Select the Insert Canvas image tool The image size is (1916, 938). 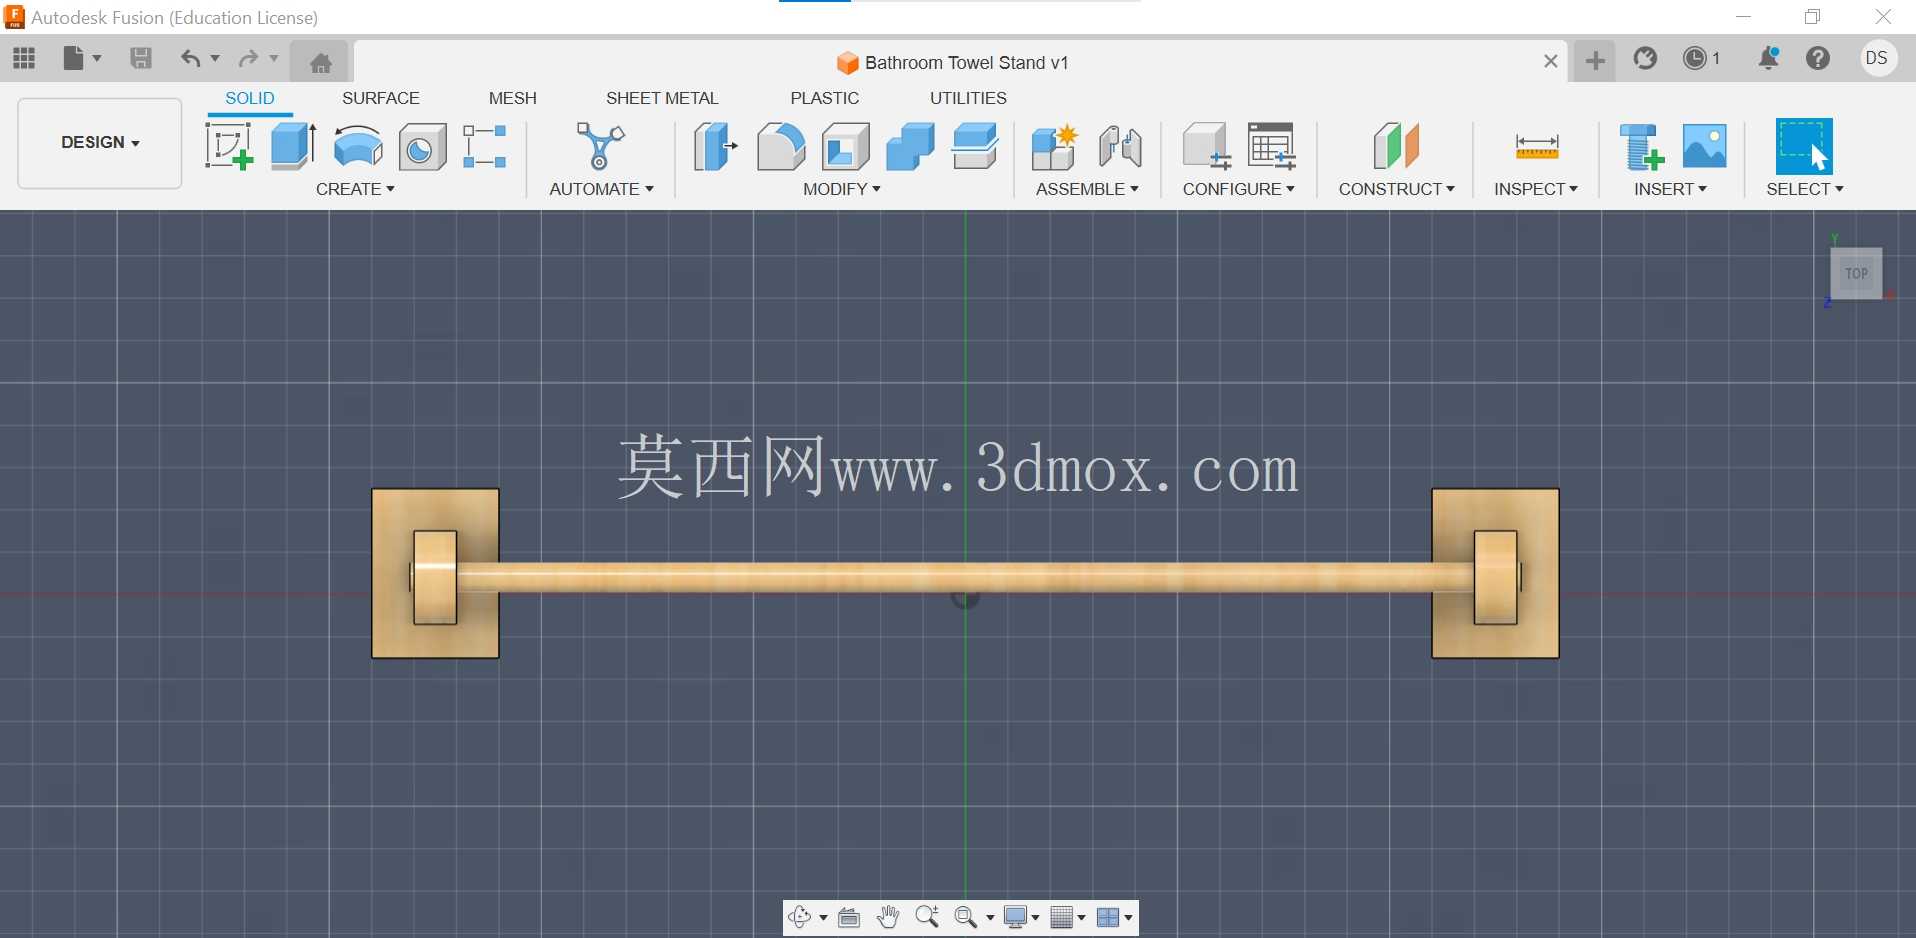click(x=1705, y=146)
